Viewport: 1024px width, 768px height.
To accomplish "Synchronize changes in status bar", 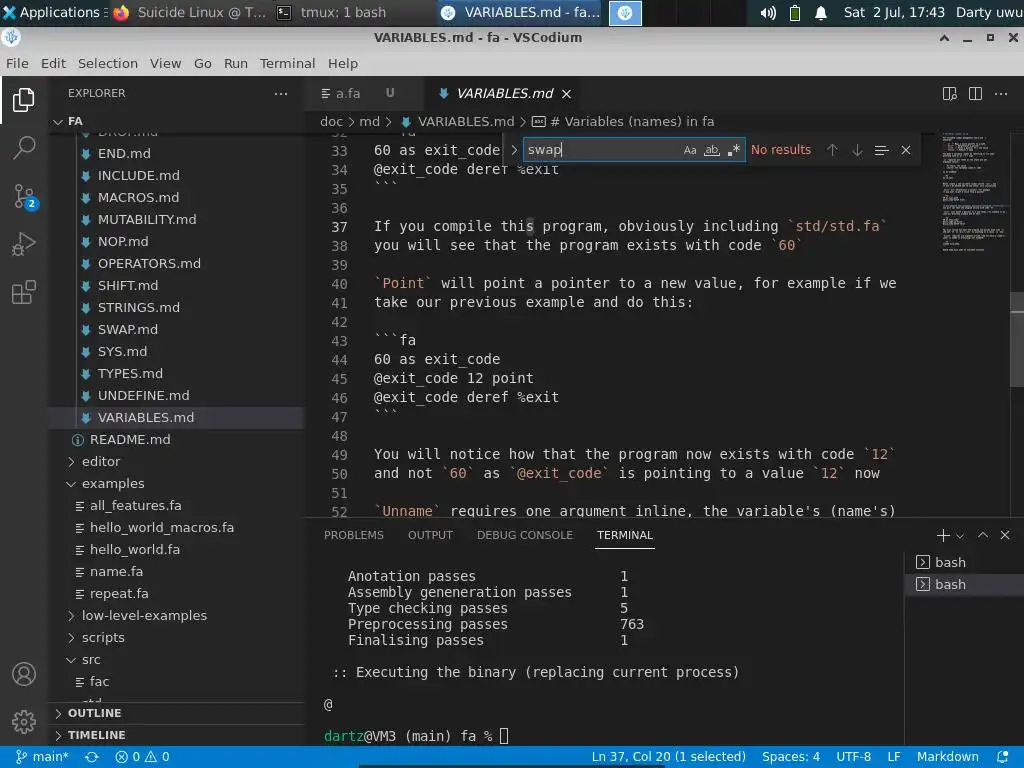I will [x=91, y=757].
